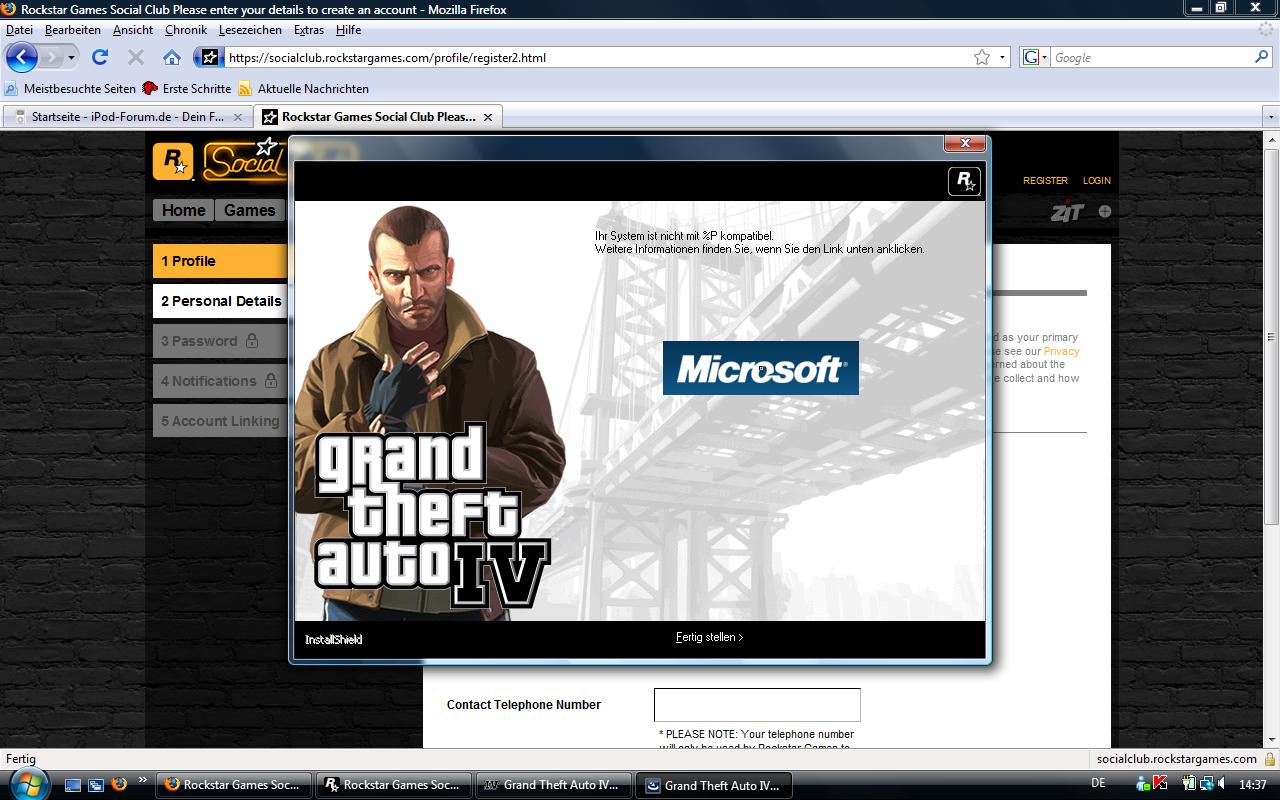The width and height of the screenshot is (1280, 800).
Task: Click the Microsoft logo in the installer
Action: coord(760,367)
